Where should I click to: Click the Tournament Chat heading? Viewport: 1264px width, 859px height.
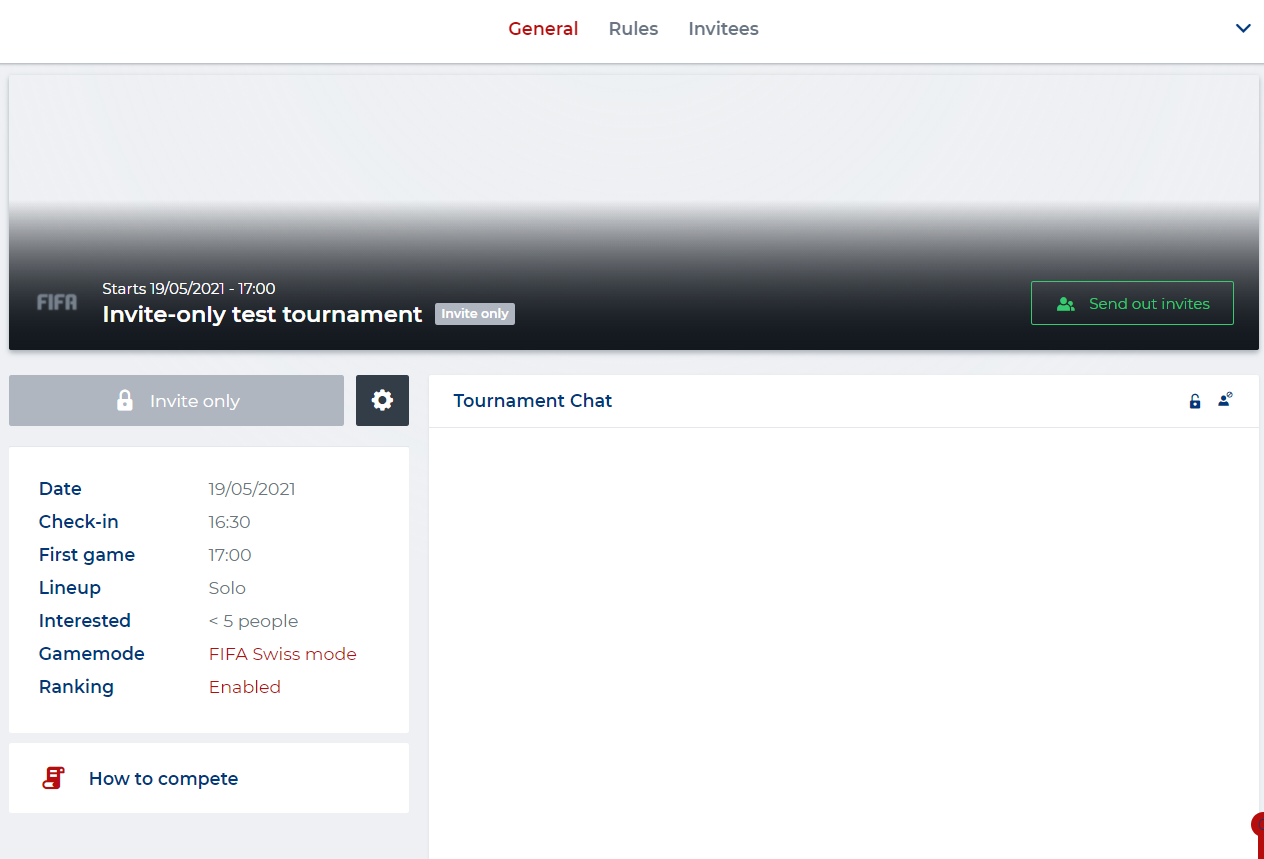532,401
